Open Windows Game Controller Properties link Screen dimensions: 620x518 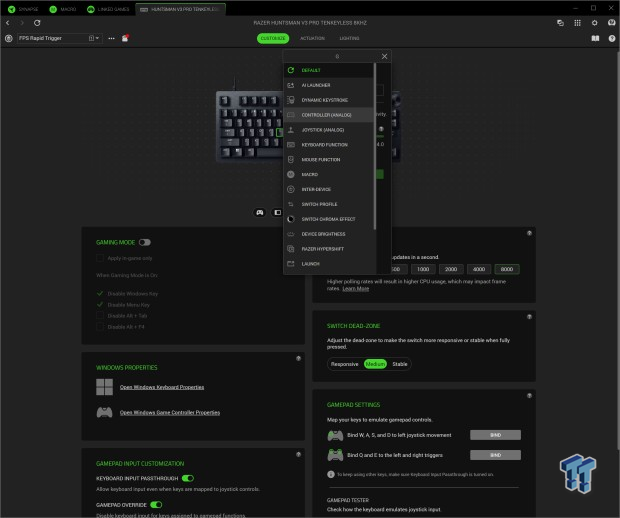coord(170,412)
